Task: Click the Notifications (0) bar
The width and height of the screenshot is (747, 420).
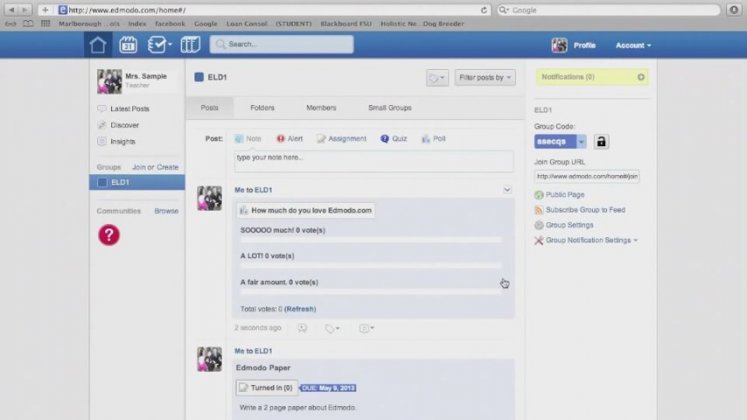Action: (x=592, y=77)
